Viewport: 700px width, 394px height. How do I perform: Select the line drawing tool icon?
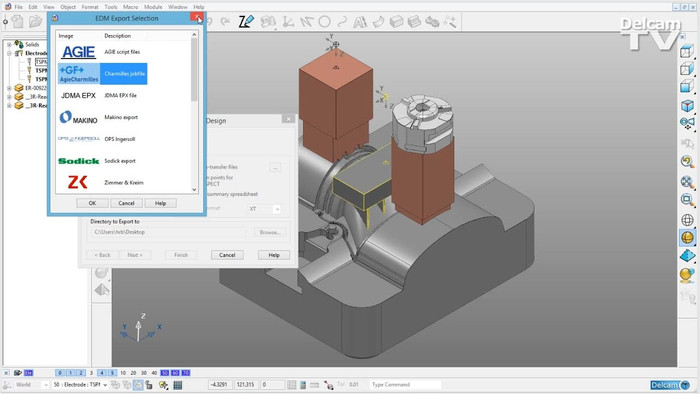(x=307, y=21)
